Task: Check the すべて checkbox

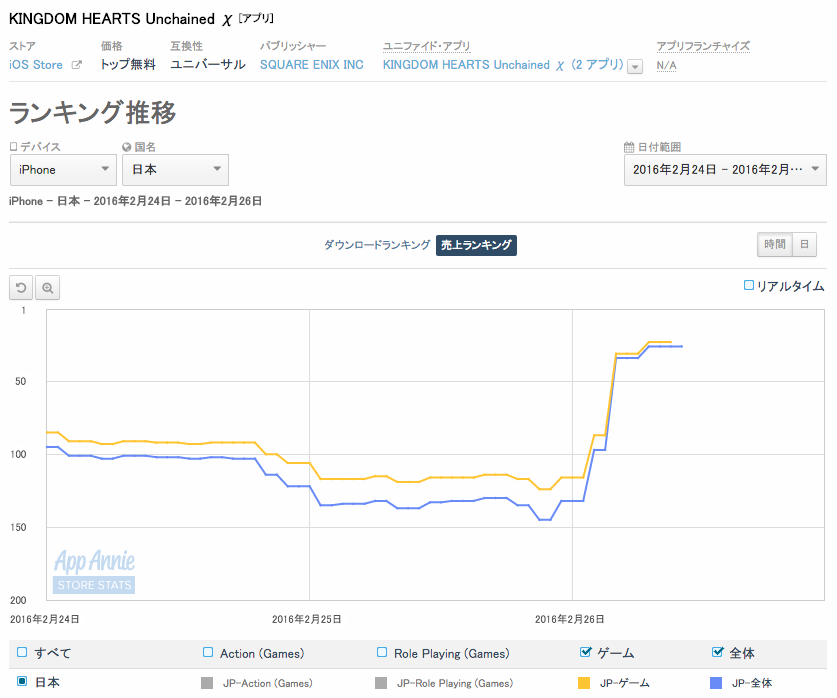Action: click(22, 652)
